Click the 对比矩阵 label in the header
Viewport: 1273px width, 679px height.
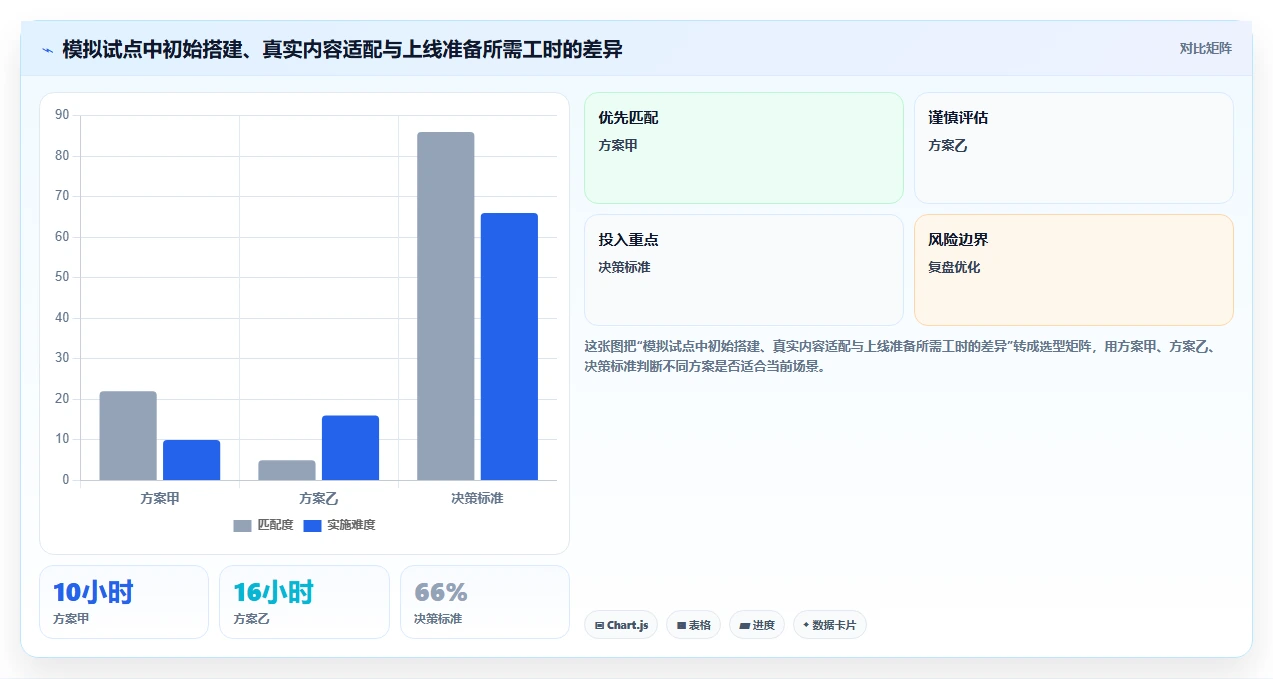point(1205,48)
